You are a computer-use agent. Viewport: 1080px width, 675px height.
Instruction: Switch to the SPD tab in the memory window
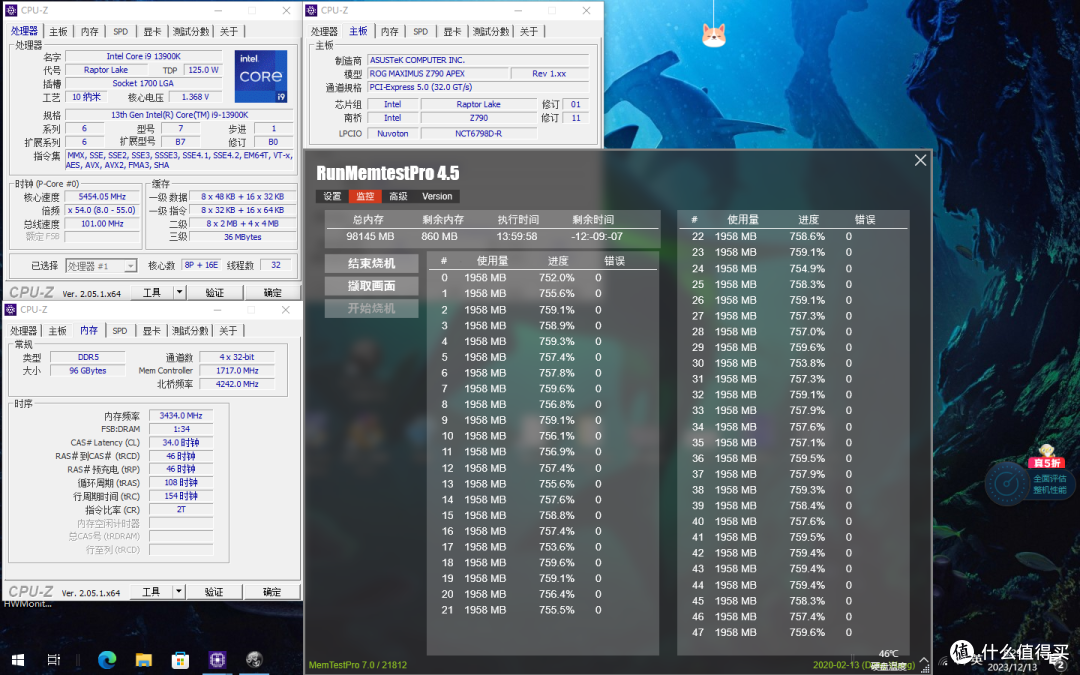click(120, 330)
